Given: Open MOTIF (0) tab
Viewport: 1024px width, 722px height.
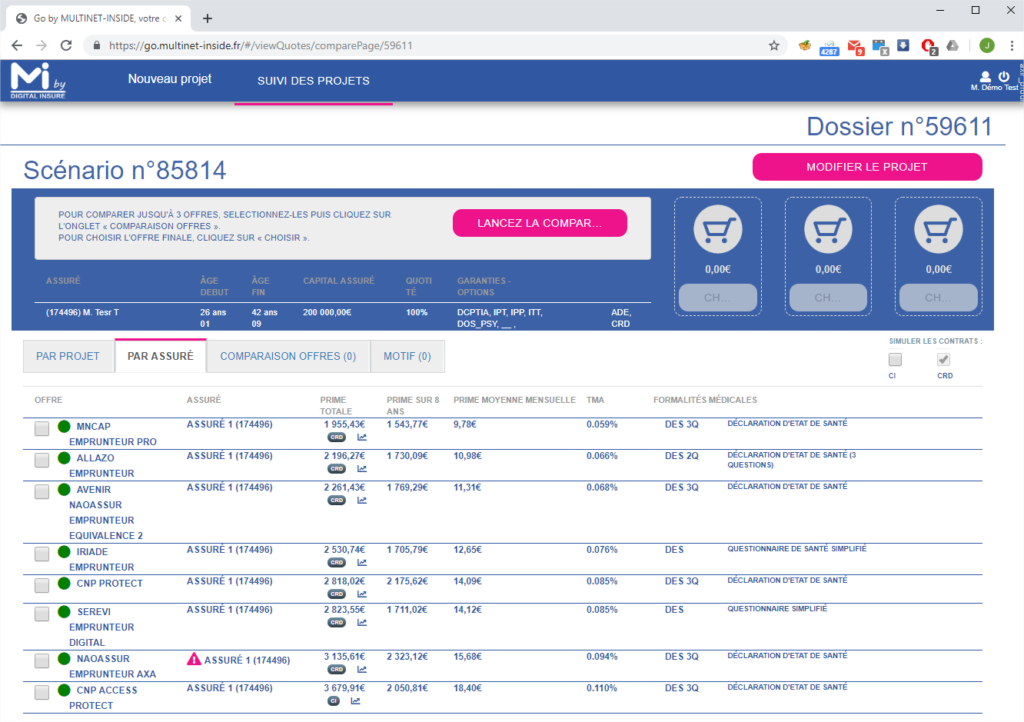Looking at the screenshot, I should click(x=408, y=356).
